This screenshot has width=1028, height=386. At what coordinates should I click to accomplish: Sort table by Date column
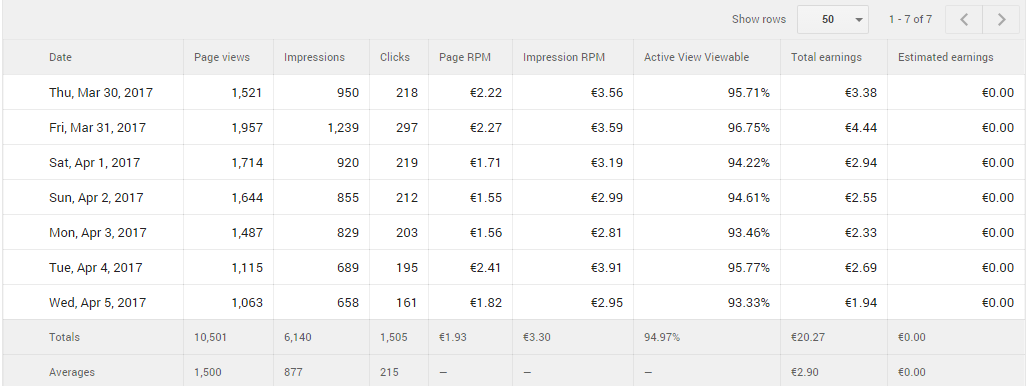click(x=60, y=57)
